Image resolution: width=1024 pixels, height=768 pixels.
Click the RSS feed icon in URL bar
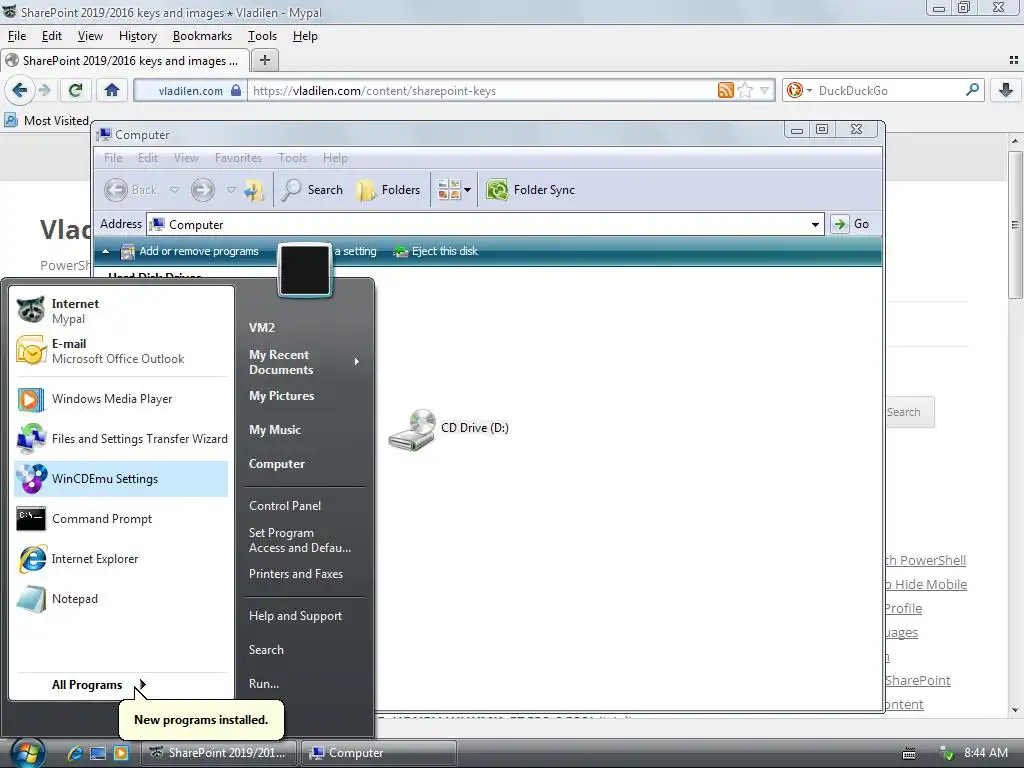pos(726,90)
